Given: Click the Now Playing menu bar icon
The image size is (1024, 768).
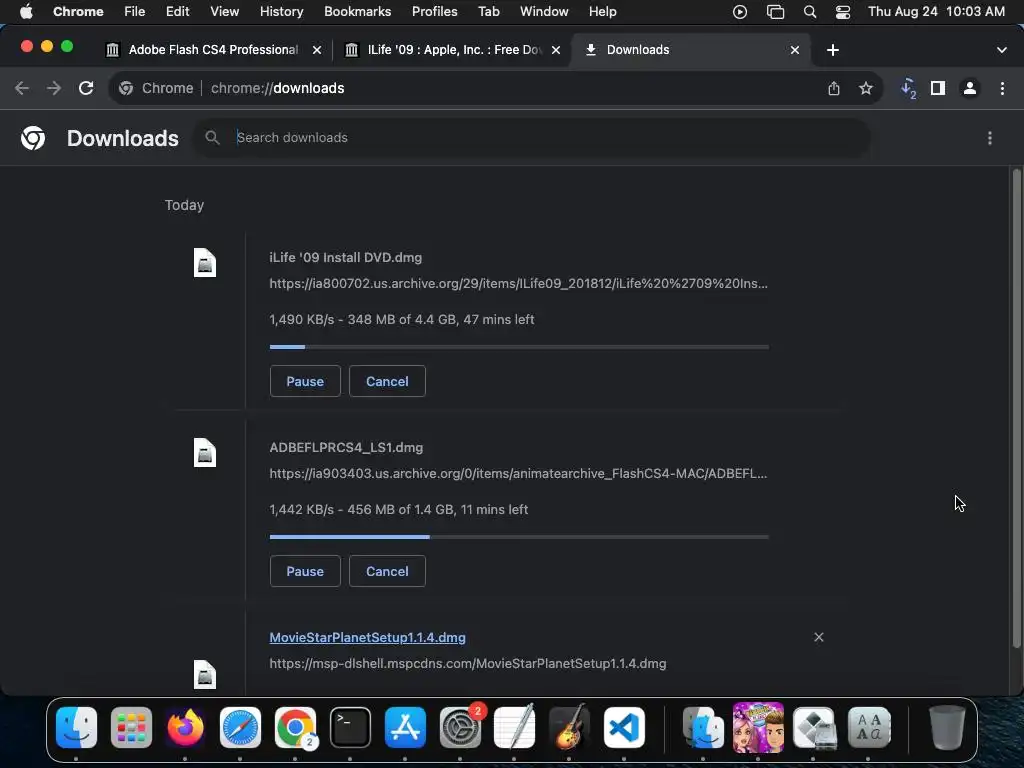Looking at the screenshot, I should tap(740, 12).
